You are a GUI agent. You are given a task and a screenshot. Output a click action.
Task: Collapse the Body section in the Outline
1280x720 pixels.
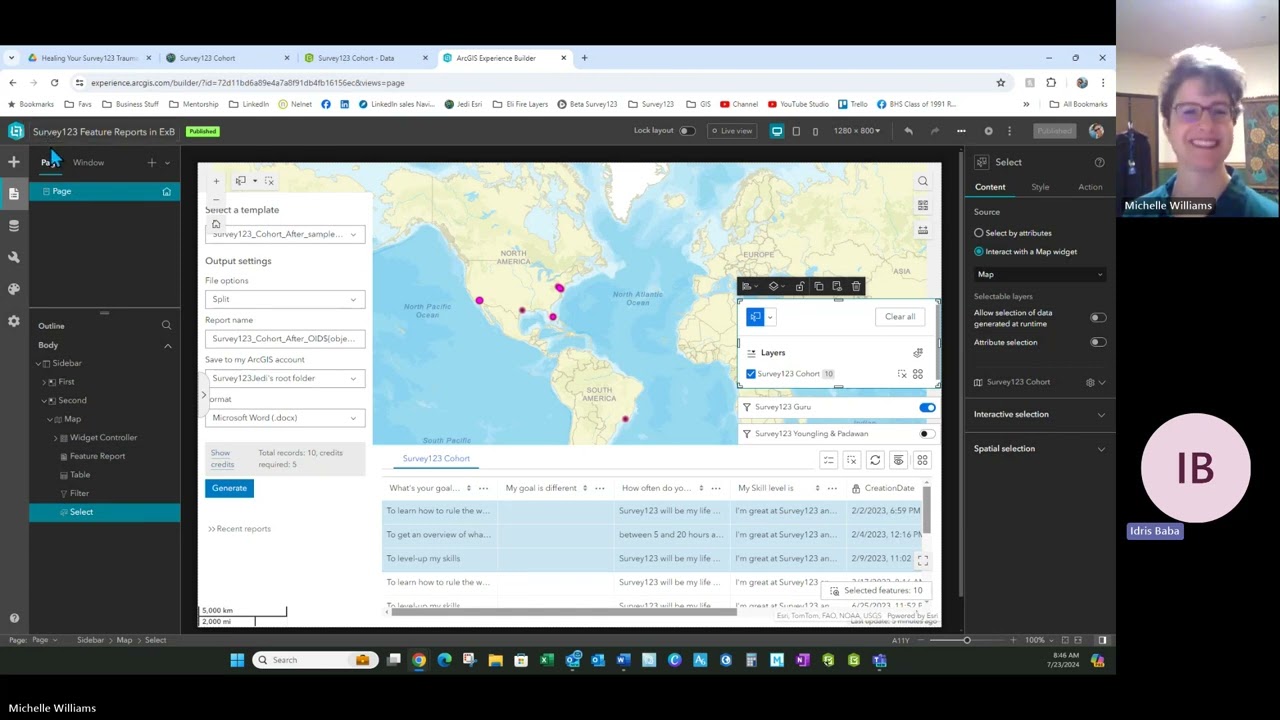(167, 345)
